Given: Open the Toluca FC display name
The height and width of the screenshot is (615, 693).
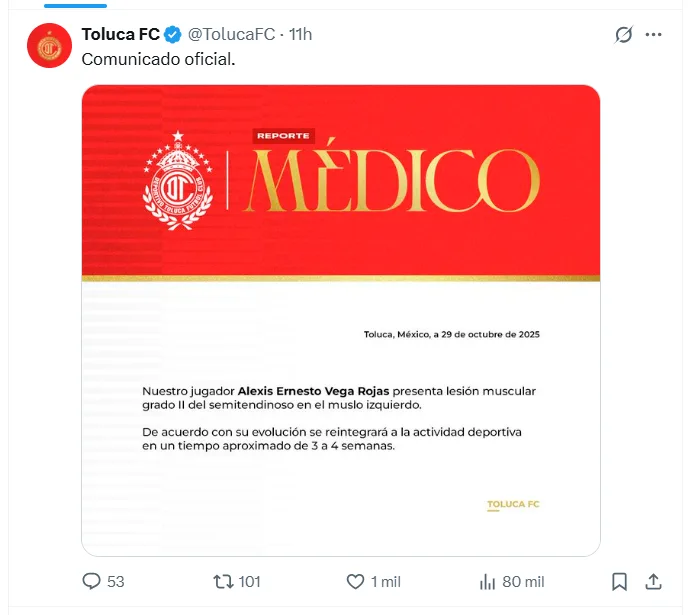Looking at the screenshot, I should 121,34.
